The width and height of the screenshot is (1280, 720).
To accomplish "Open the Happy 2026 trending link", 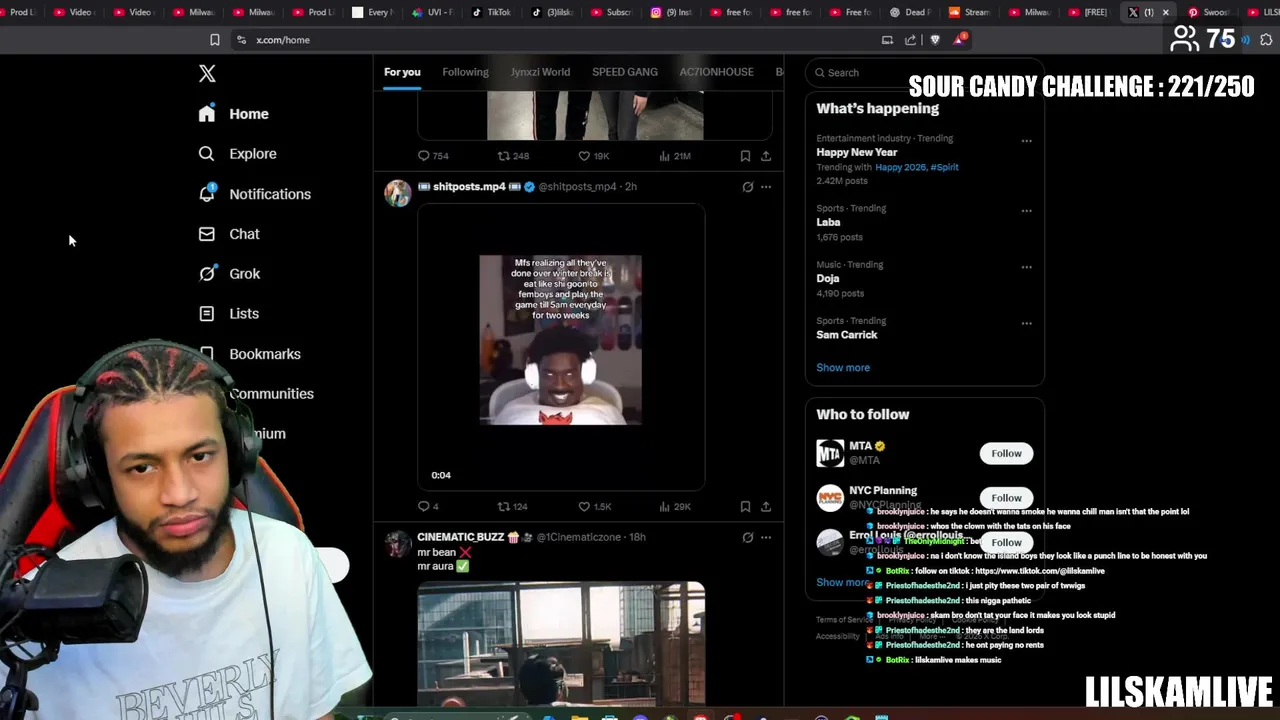I will (x=900, y=167).
